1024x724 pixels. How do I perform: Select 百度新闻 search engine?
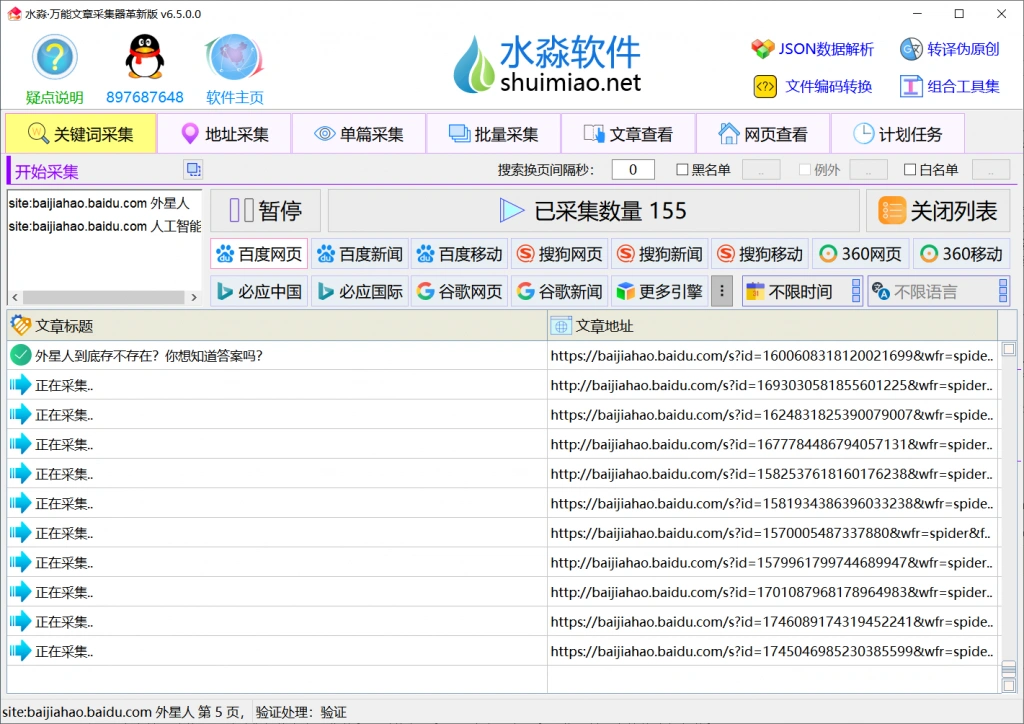(360, 254)
